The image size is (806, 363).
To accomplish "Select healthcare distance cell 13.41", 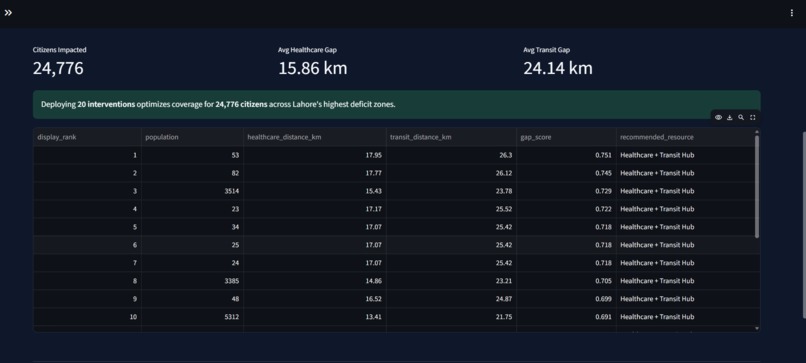I will click(315, 317).
